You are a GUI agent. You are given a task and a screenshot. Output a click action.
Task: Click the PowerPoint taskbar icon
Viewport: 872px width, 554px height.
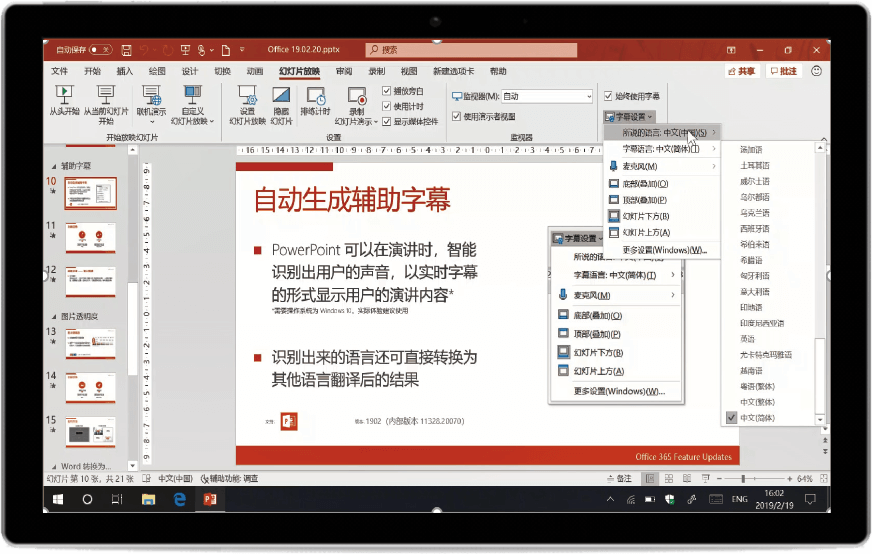point(210,499)
